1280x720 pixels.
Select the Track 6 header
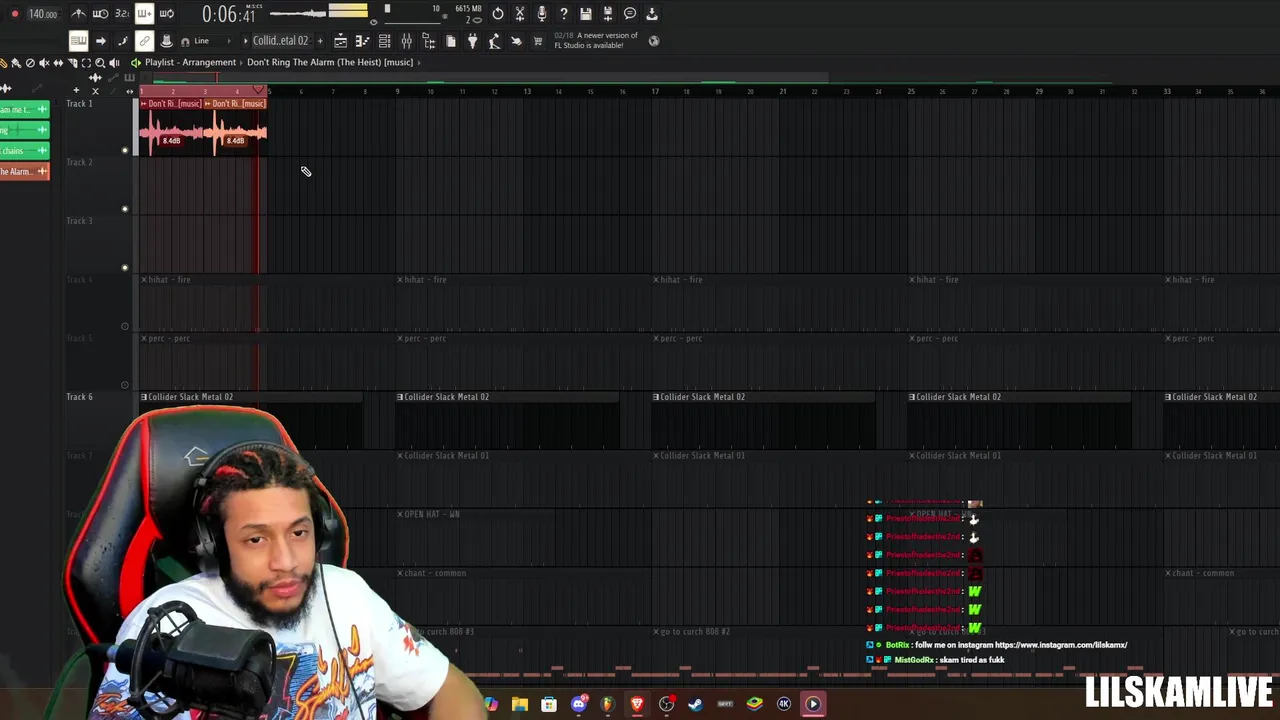98,420
